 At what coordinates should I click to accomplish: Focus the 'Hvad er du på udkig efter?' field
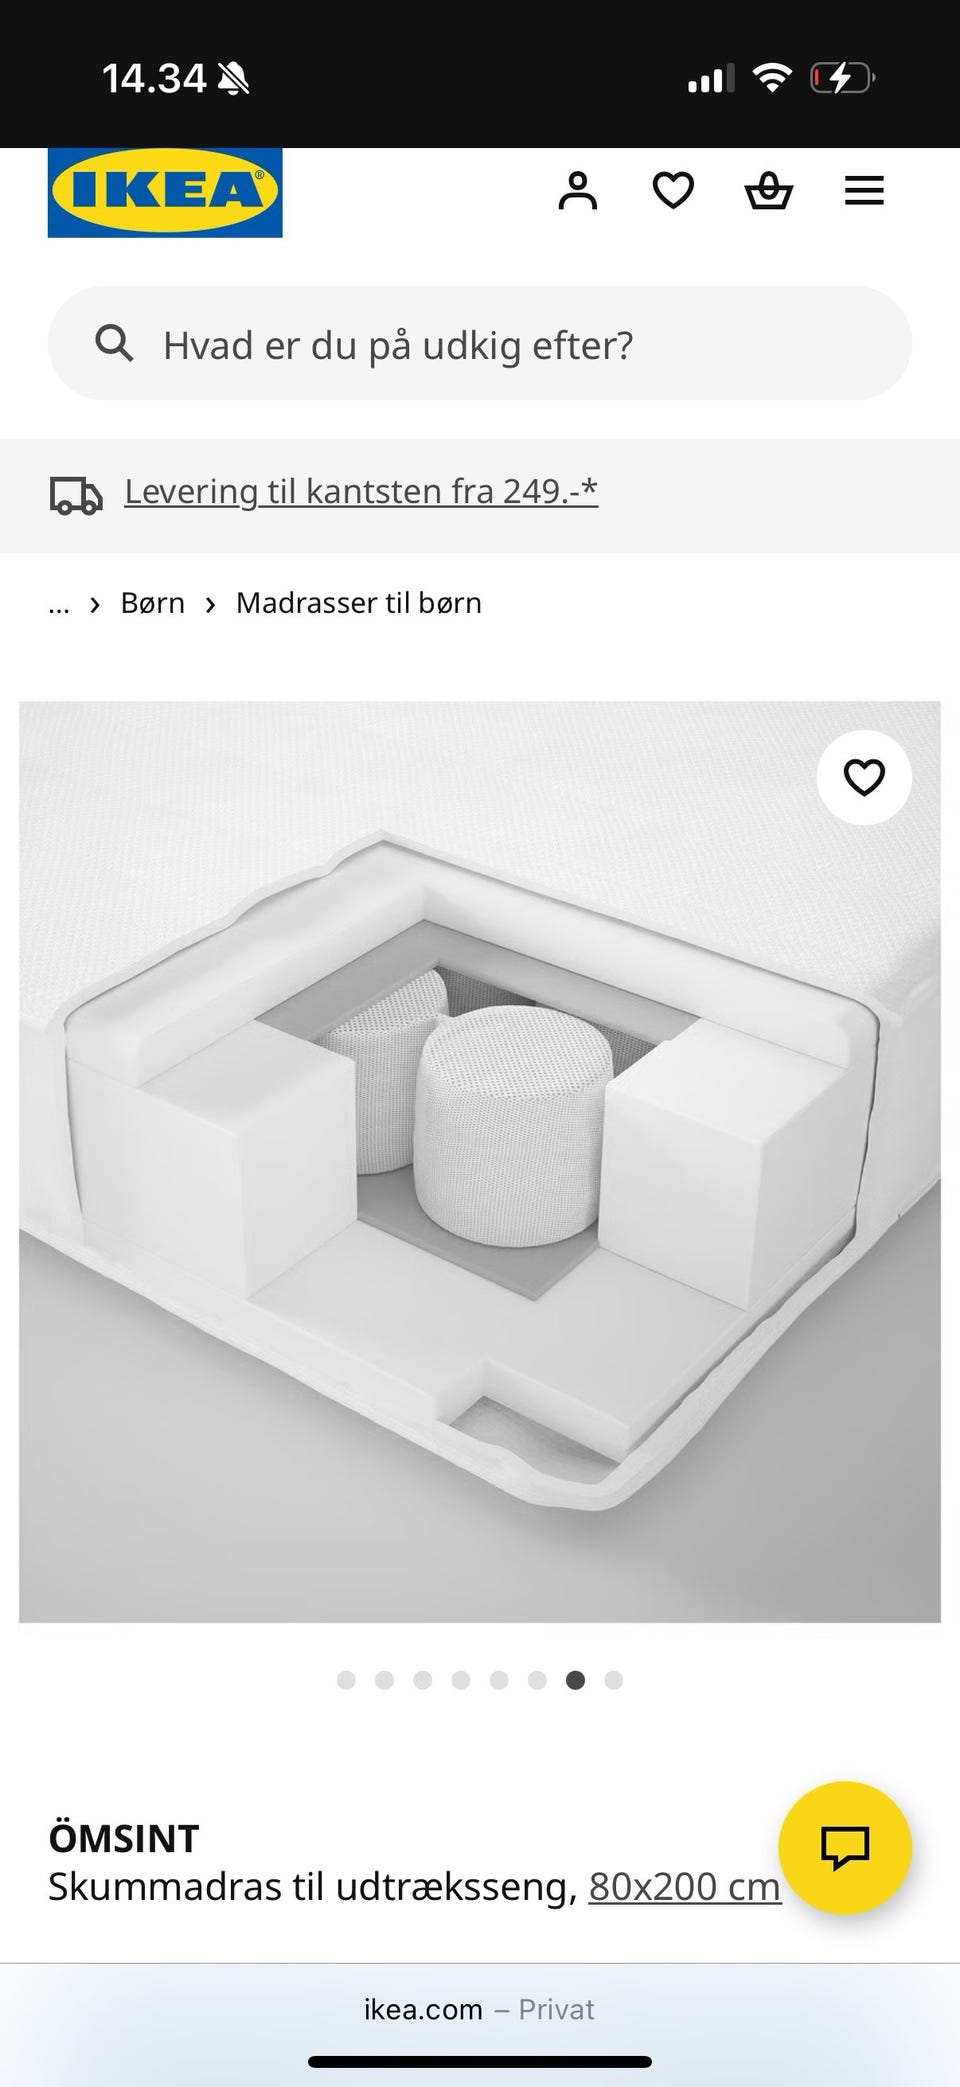pos(480,343)
